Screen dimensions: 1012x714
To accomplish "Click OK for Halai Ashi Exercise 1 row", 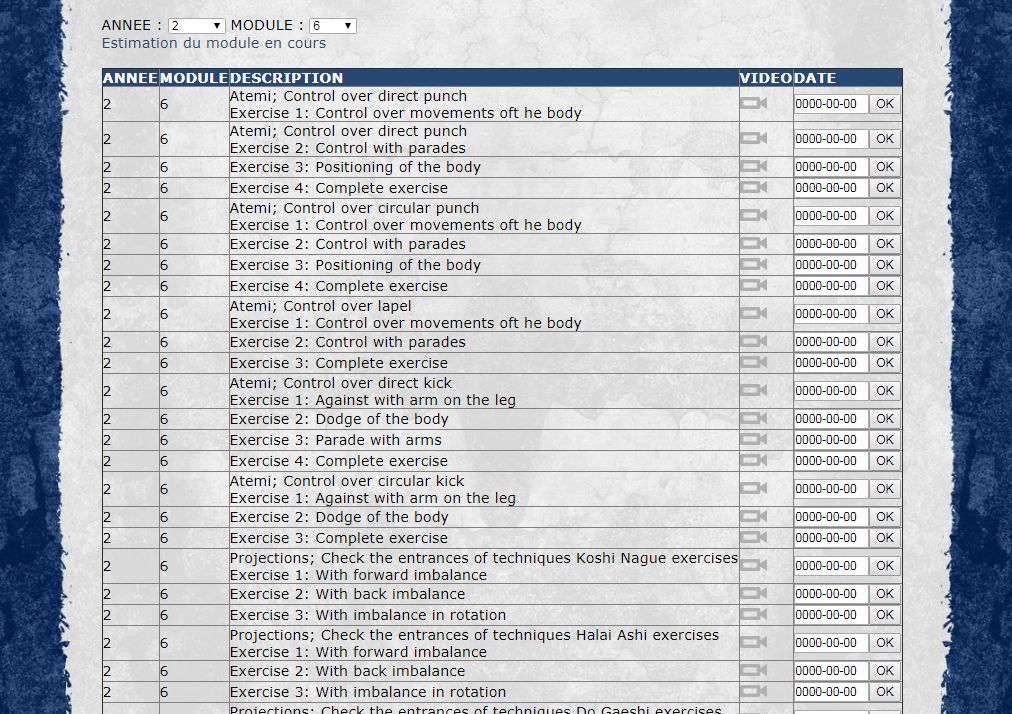I will pyautogui.click(x=884, y=643).
